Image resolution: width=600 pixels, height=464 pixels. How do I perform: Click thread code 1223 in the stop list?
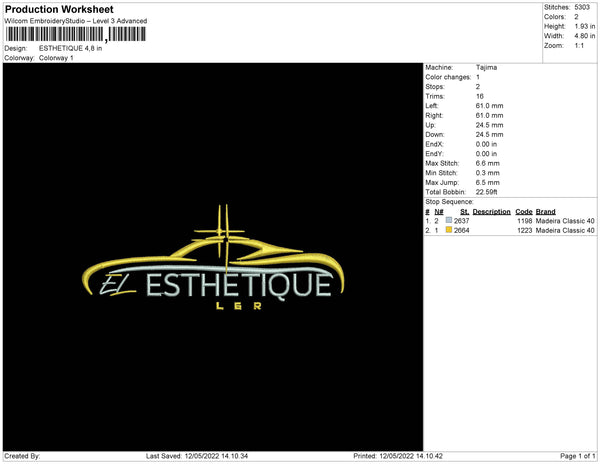click(x=525, y=230)
